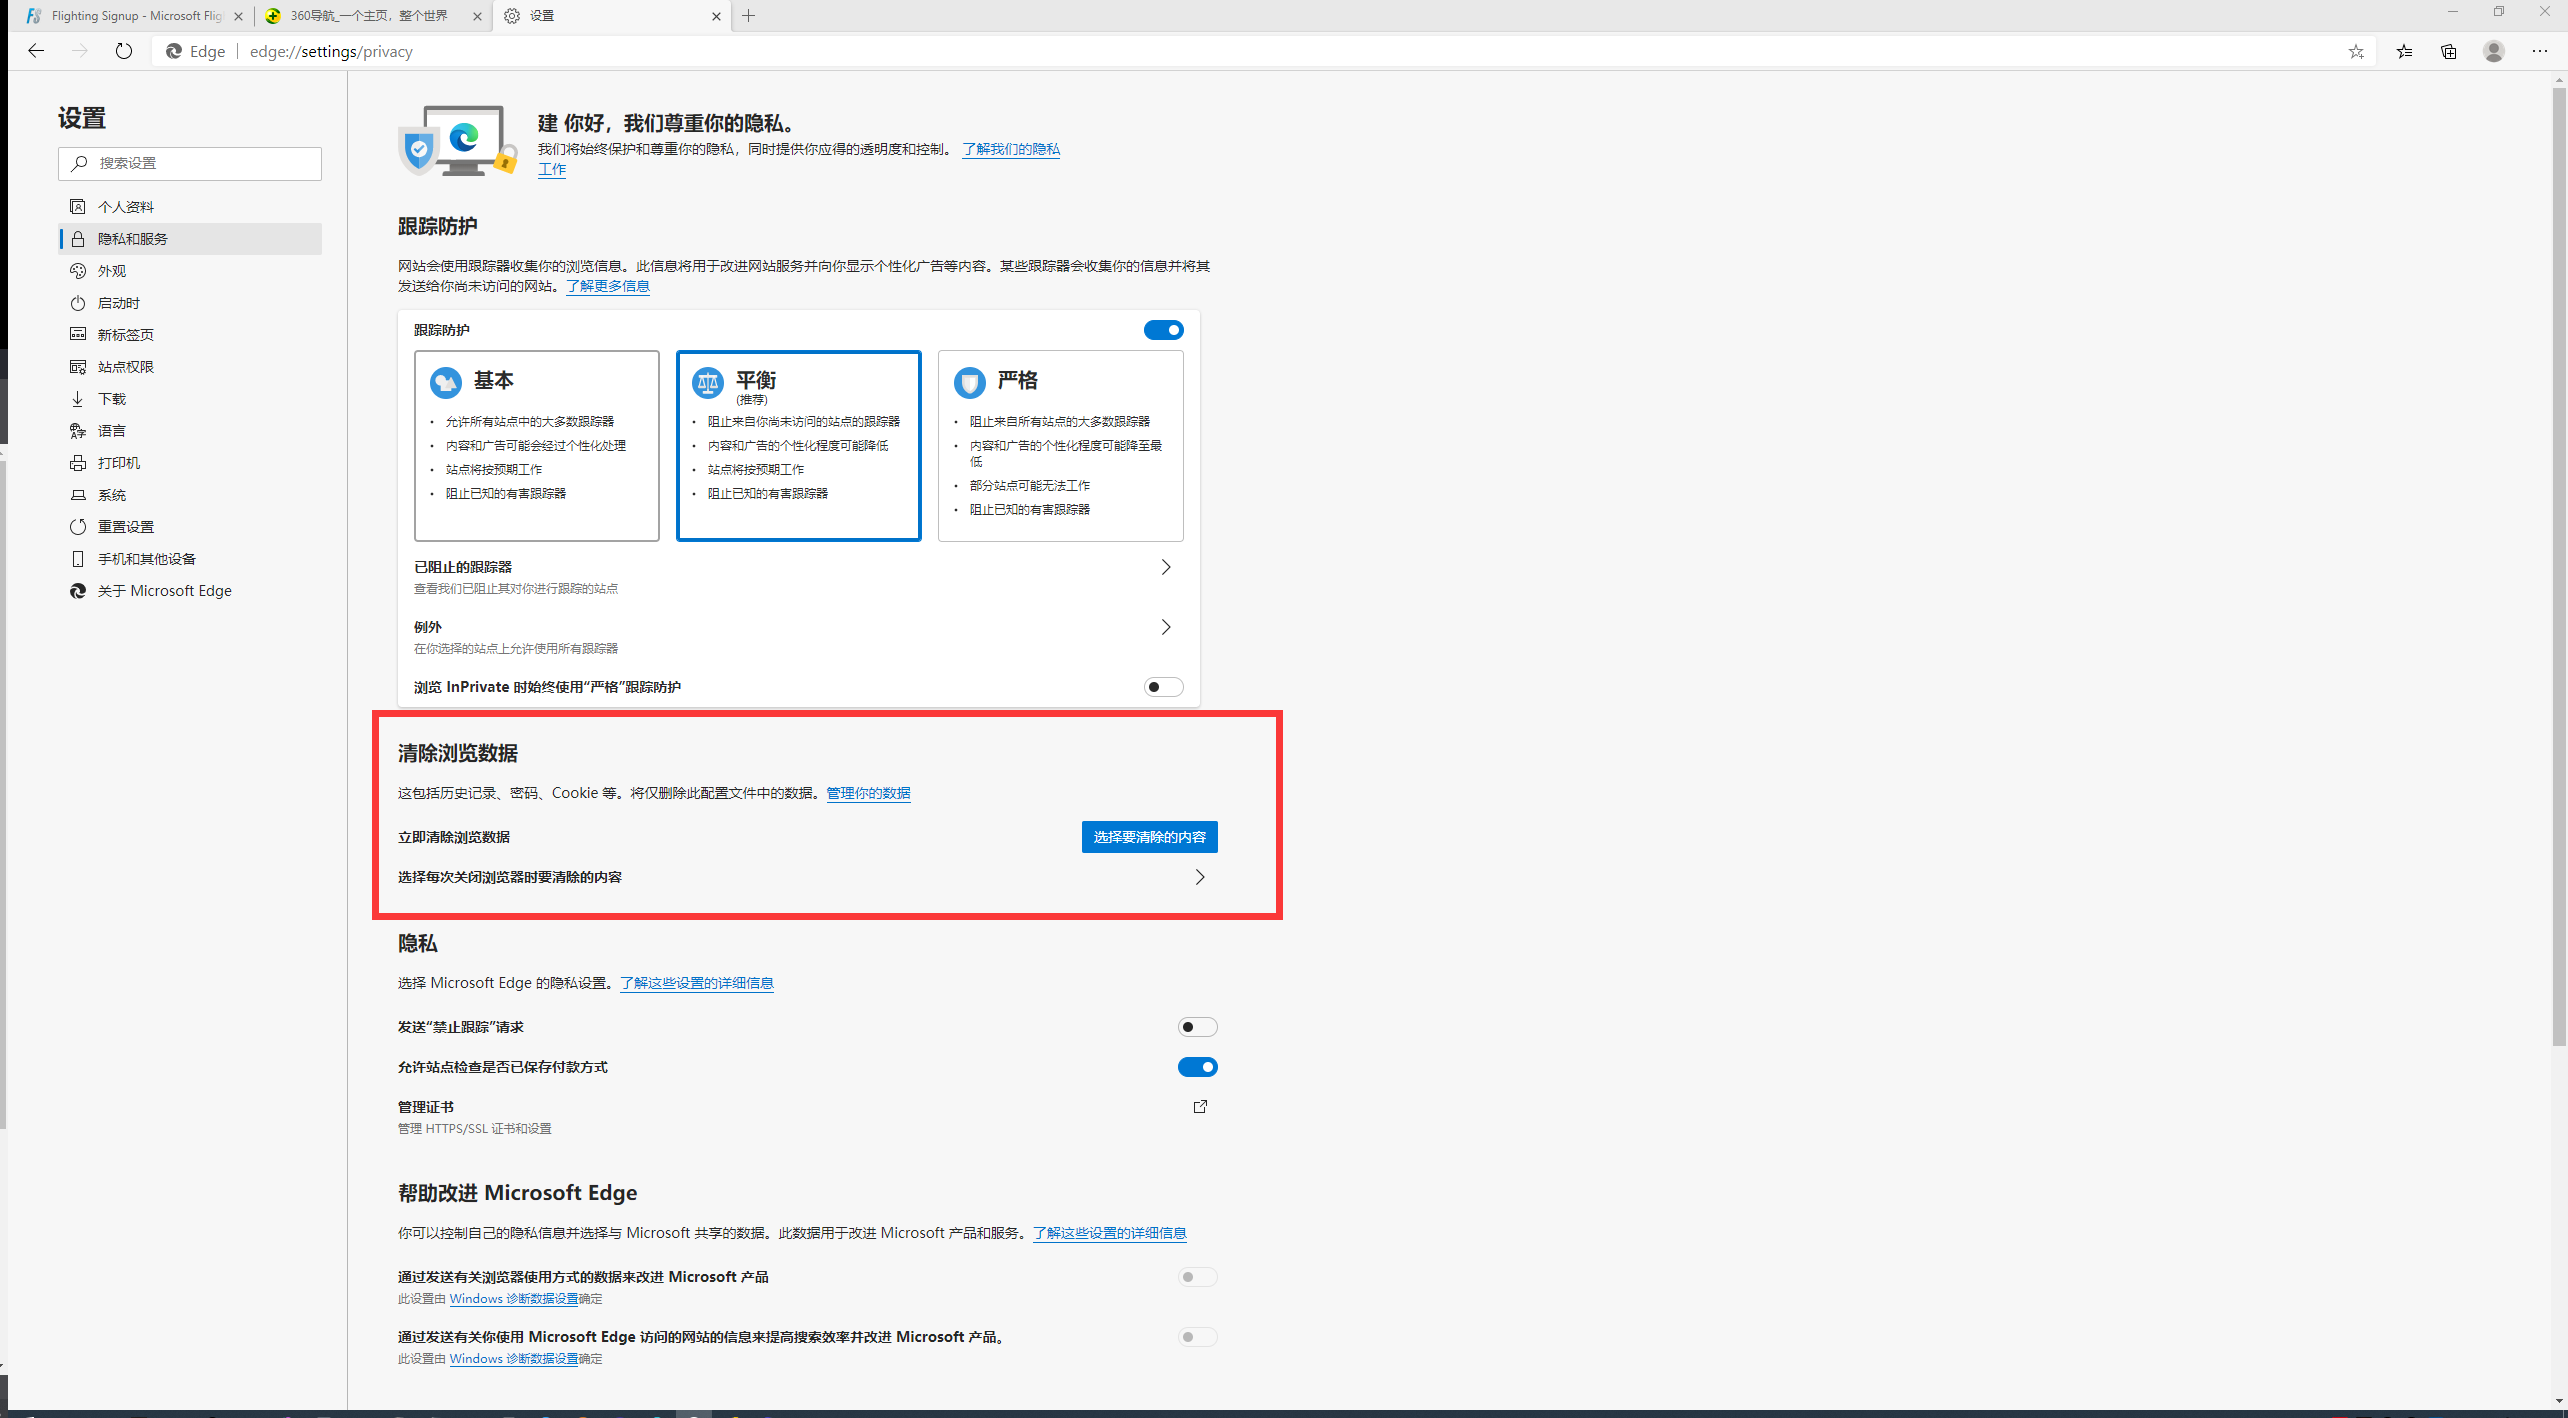Disable the 跟踪防护 master toggle
This screenshot has width=2568, height=1418.
(x=1163, y=329)
